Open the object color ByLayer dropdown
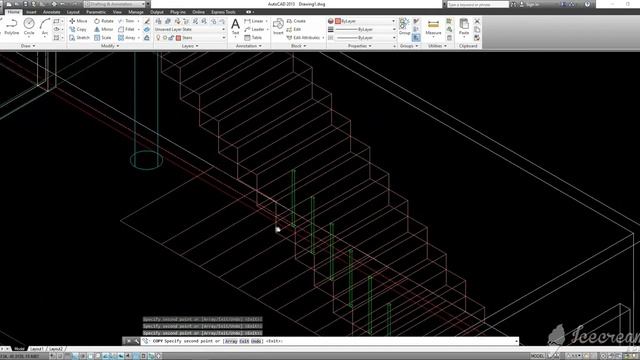 (365, 21)
